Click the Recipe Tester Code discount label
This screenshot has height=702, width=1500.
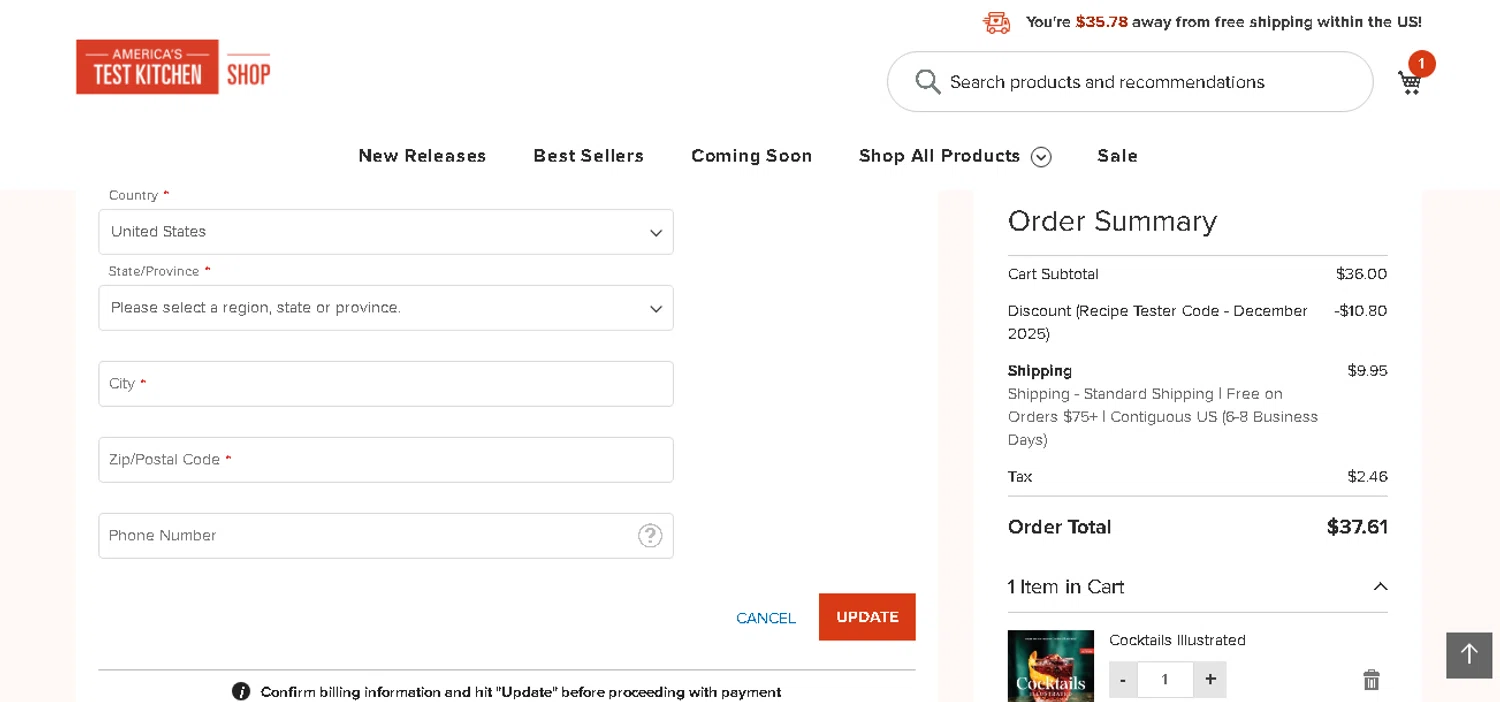pos(1158,322)
